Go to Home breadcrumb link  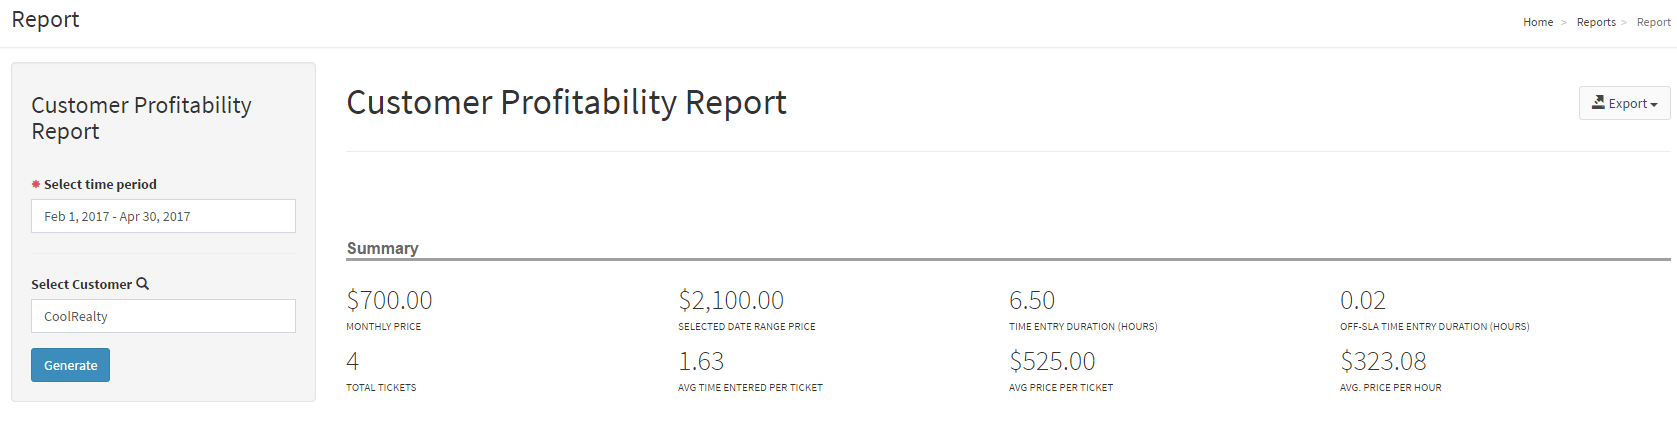1538,22
